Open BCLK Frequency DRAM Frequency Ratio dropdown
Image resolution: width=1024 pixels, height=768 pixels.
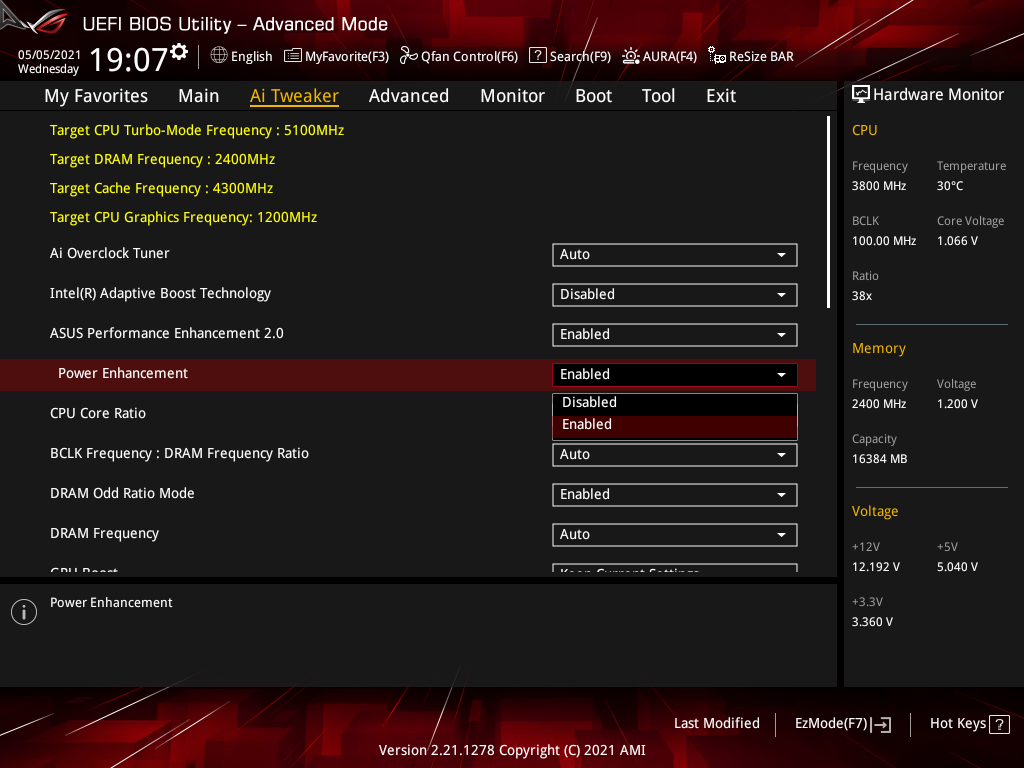675,455
